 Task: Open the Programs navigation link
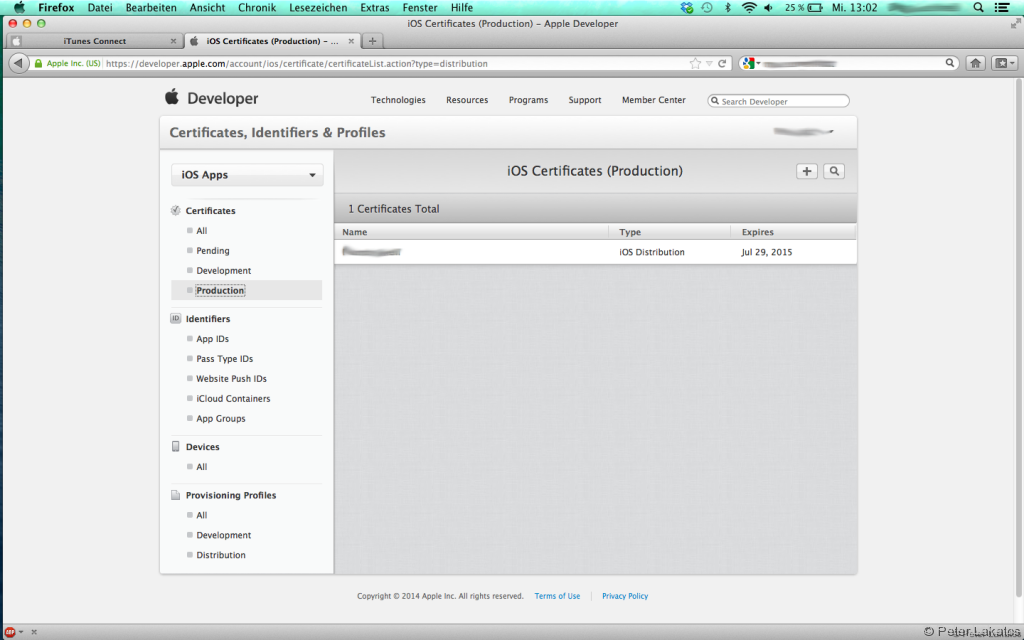coord(528,100)
